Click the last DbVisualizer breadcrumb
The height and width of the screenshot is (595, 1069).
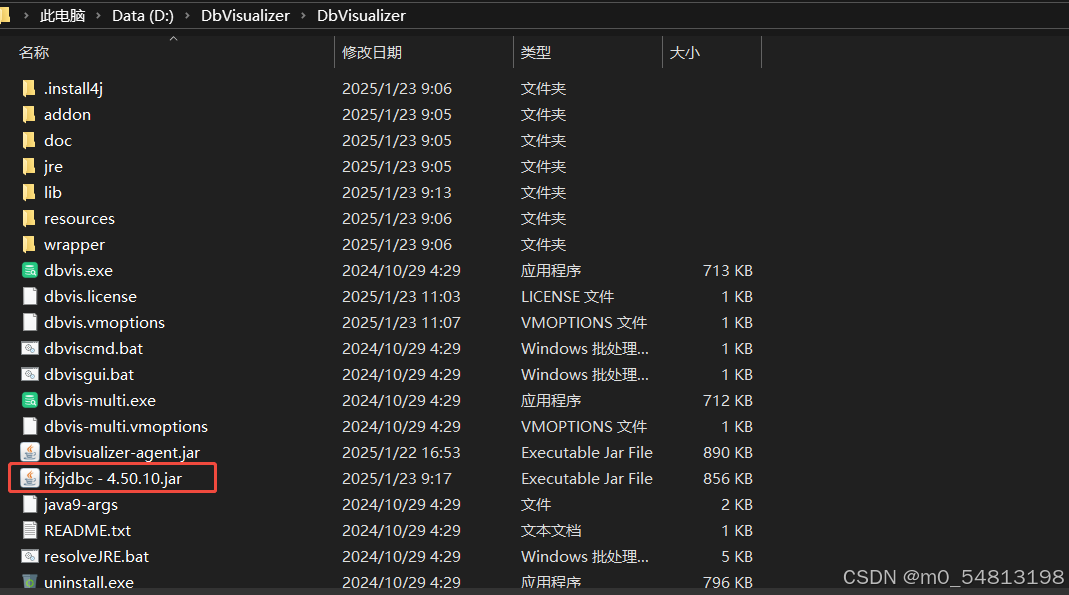361,15
